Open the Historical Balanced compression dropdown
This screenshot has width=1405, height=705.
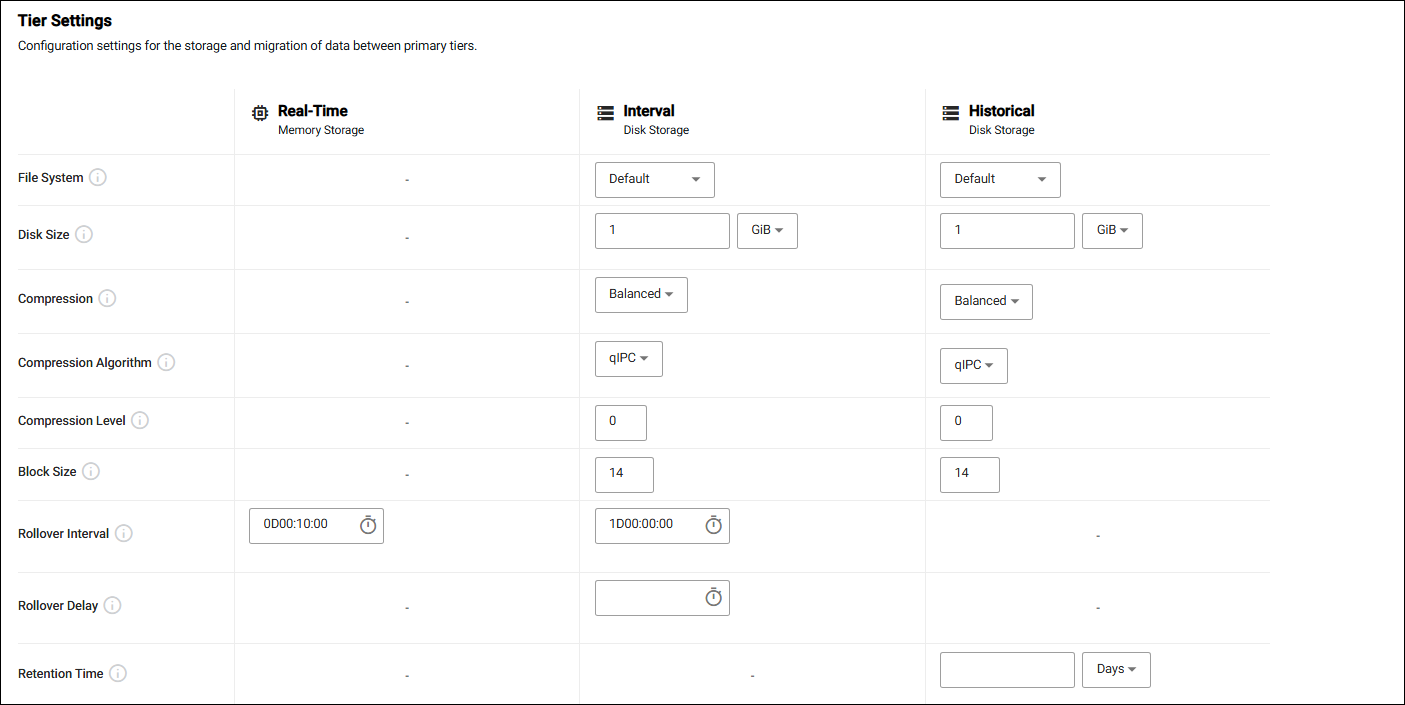[x=986, y=301]
